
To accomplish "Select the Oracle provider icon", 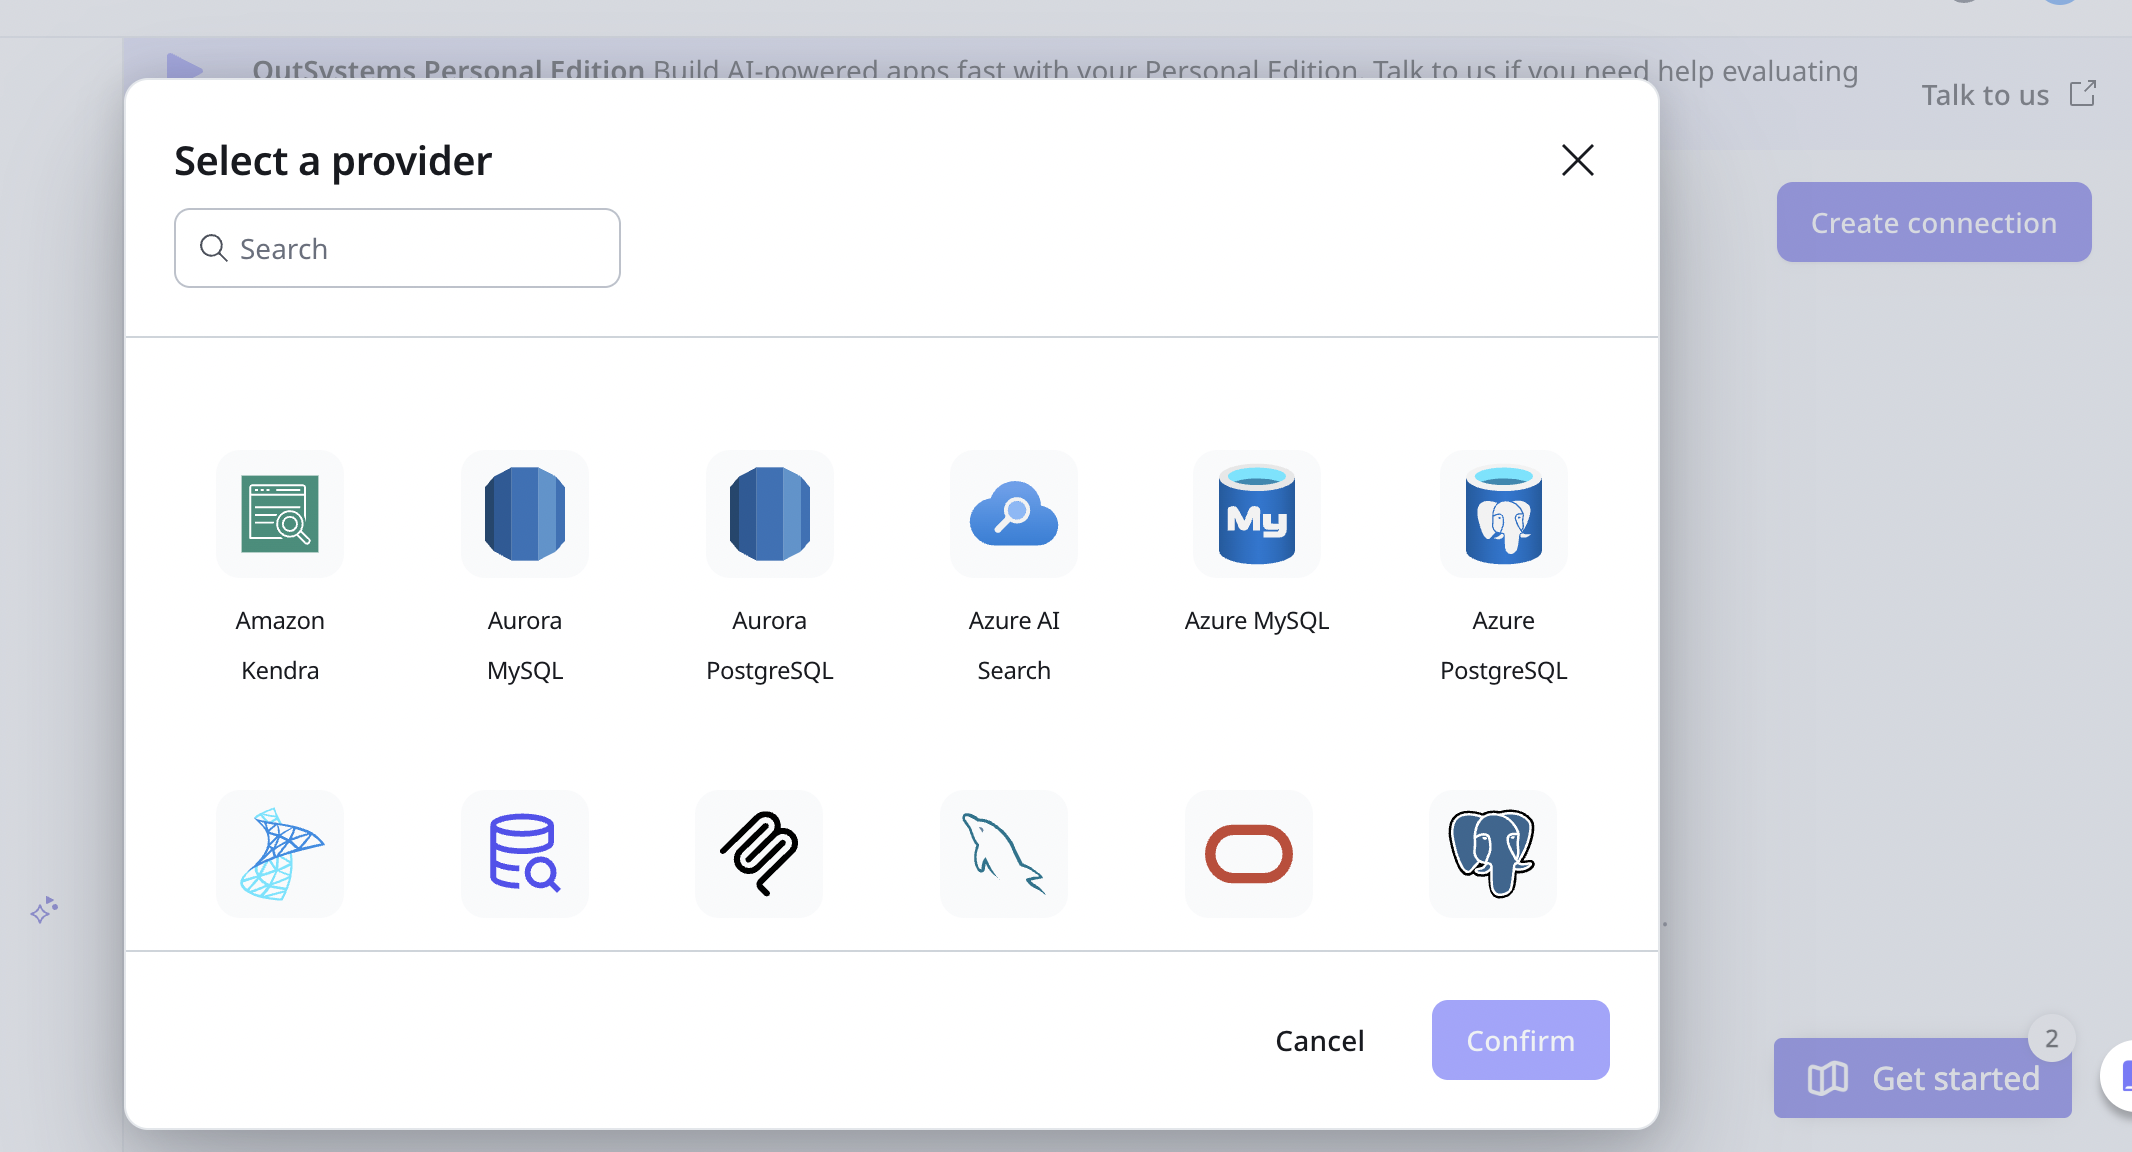I will click(1247, 854).
